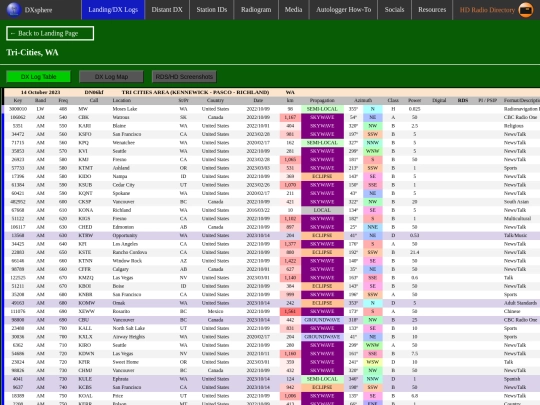Click the DXsphere globe logo icon
The image size is (540, 405).
[x=14, y=10]
